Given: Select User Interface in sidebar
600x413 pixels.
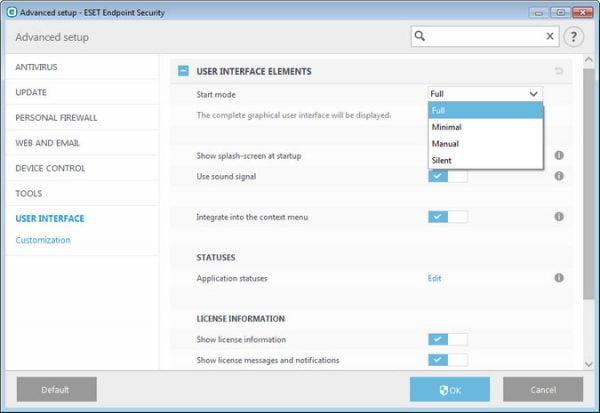Looking at the screenshot, I should point(50,219).
